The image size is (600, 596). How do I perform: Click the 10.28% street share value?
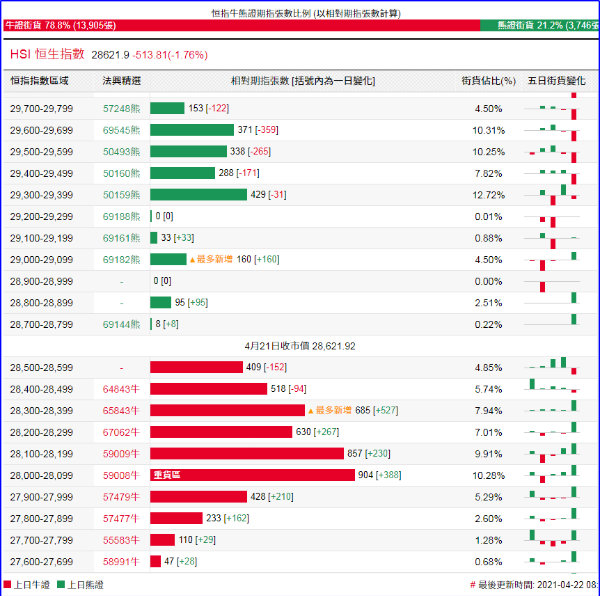[489, 475]
